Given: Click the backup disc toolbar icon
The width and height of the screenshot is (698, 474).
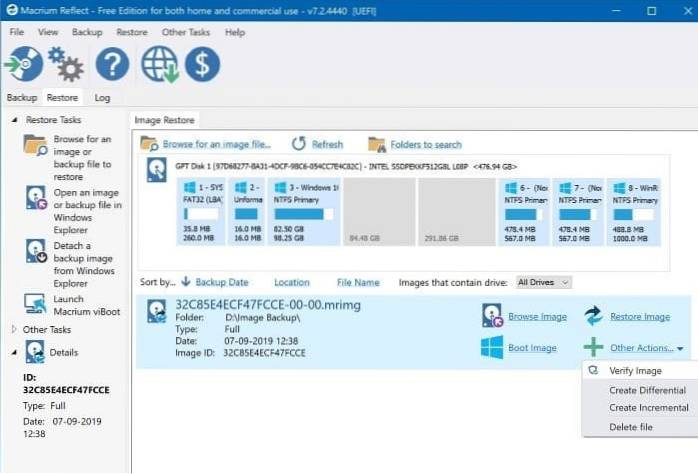Looking at the screenshot, I should pos(23,65).
